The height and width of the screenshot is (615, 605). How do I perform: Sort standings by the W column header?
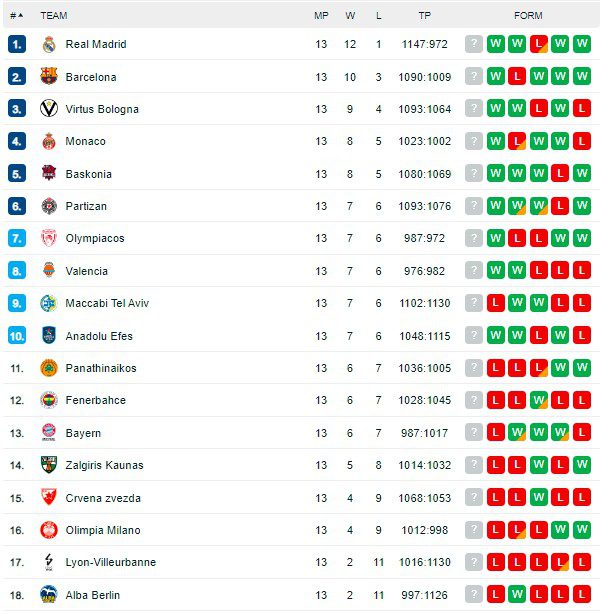pyautogui.click(x=350, y=16)
